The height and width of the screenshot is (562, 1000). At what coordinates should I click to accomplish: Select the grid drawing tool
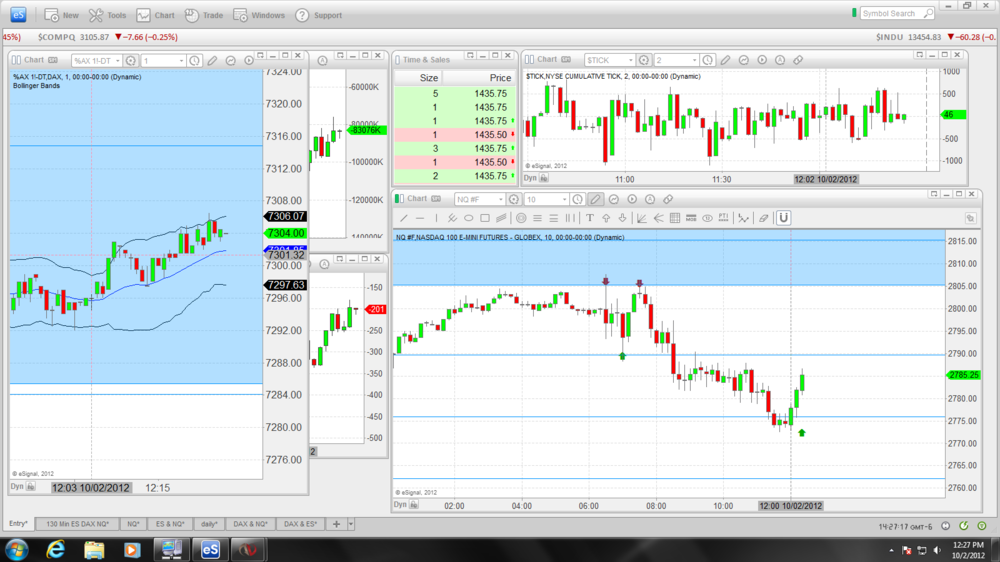pyautogui.click(x=675, y=218)
